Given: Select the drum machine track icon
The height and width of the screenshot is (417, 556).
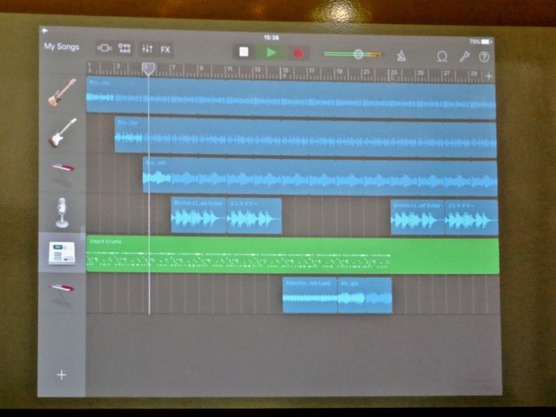Looking at the screenshot, I should (62, 252).
